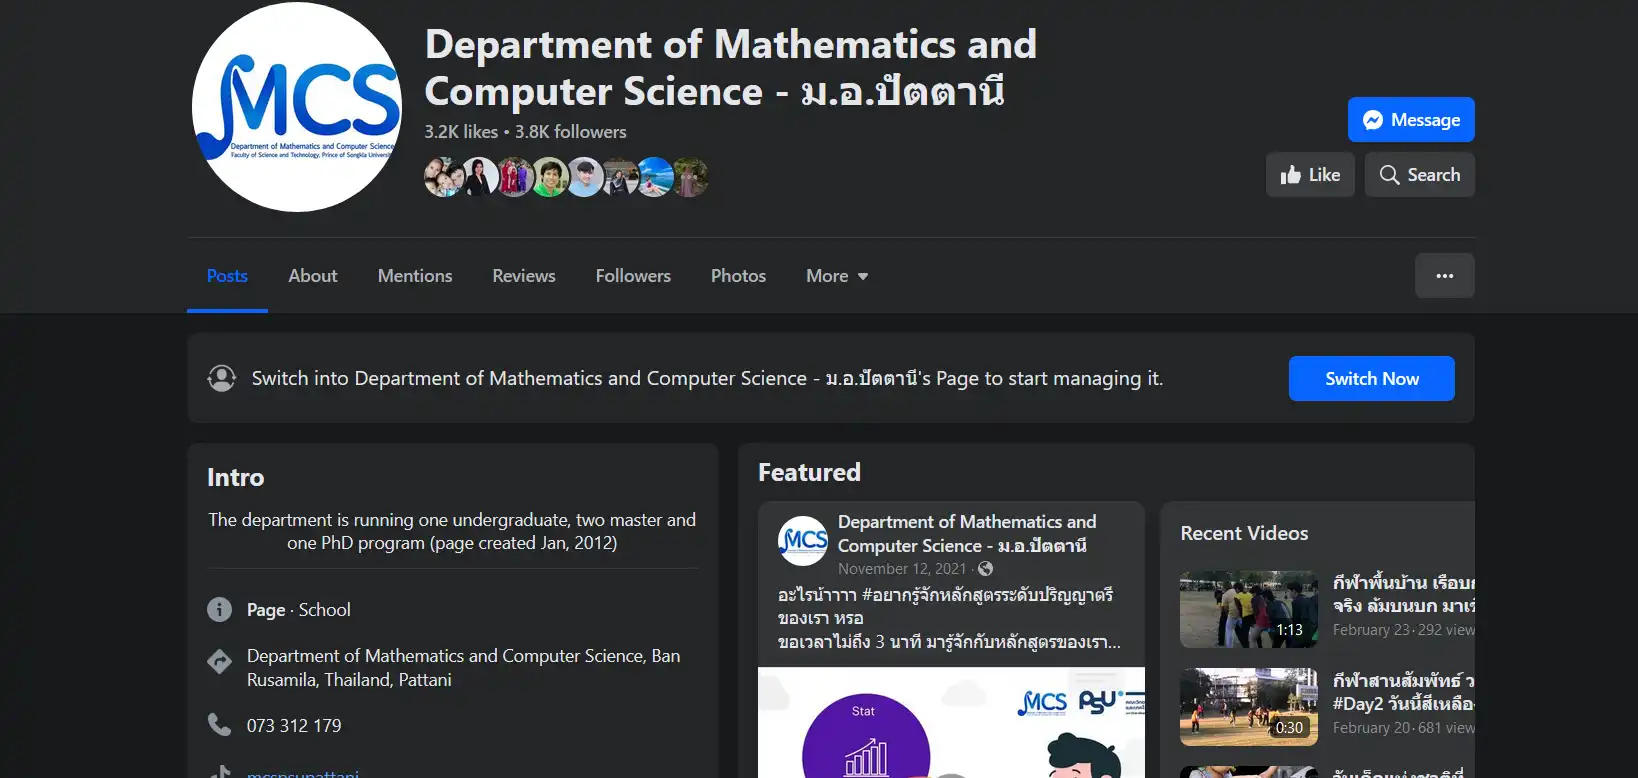Like the page with the thumbs-up button
Viewport: 1638px width, 778px height.
click(x=1310, y=175)
